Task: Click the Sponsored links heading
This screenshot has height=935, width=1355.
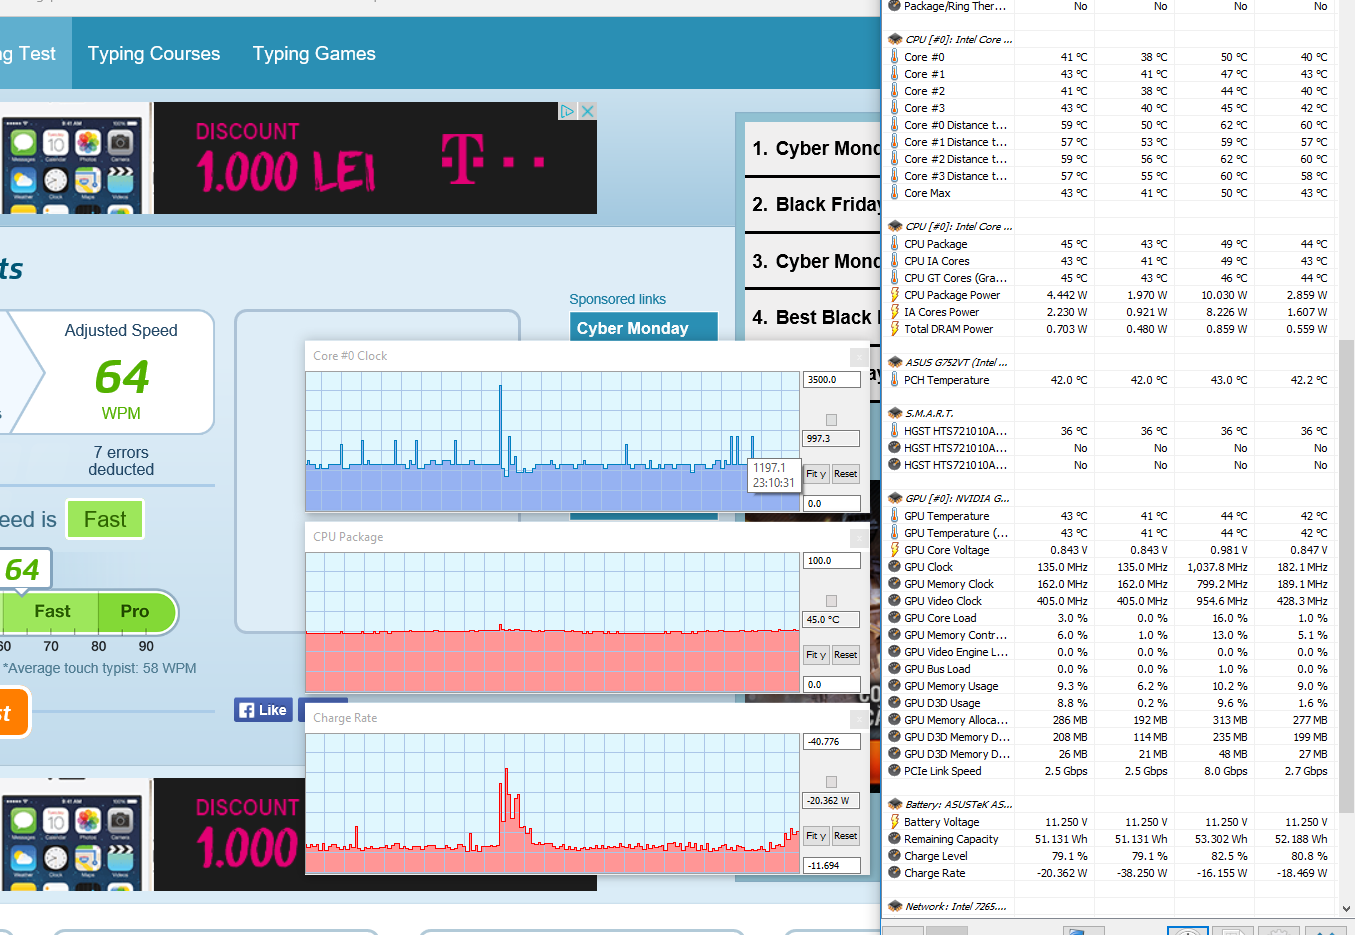Action: pos(617,299)
